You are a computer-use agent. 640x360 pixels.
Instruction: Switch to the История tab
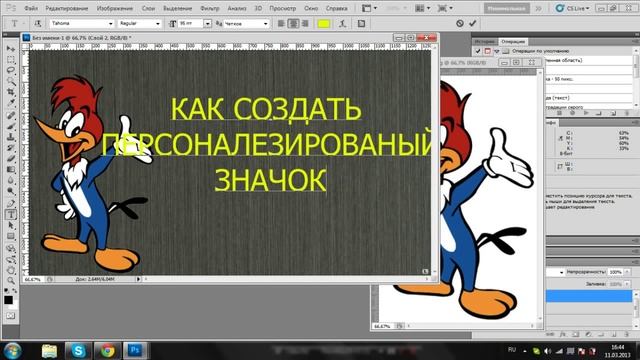coord(485,42)
